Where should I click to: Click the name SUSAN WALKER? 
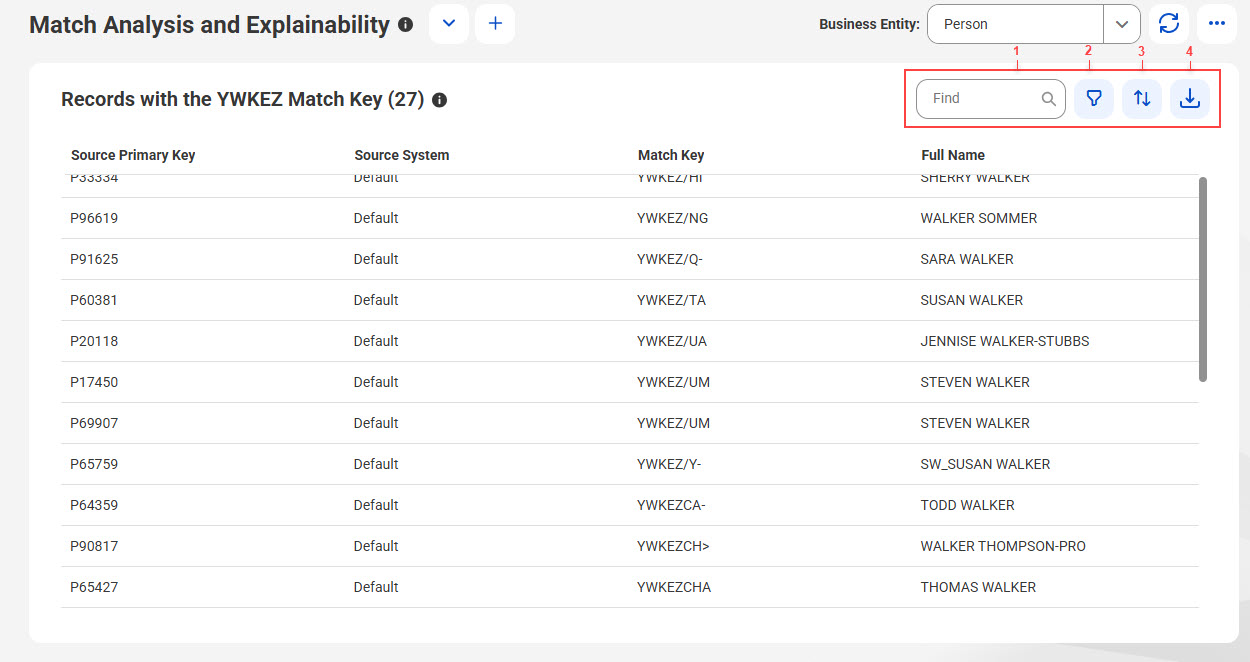(x=972, y=300)
